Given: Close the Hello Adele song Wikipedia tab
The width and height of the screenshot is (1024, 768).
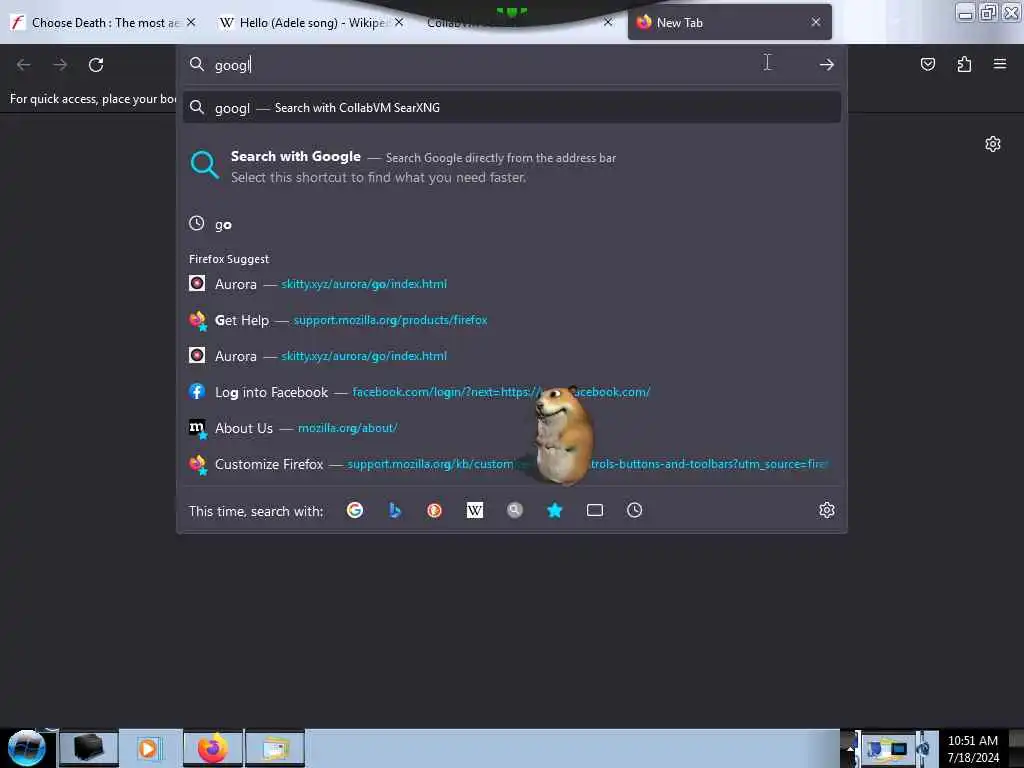Looking at the screenshot, I should [399, 22].
